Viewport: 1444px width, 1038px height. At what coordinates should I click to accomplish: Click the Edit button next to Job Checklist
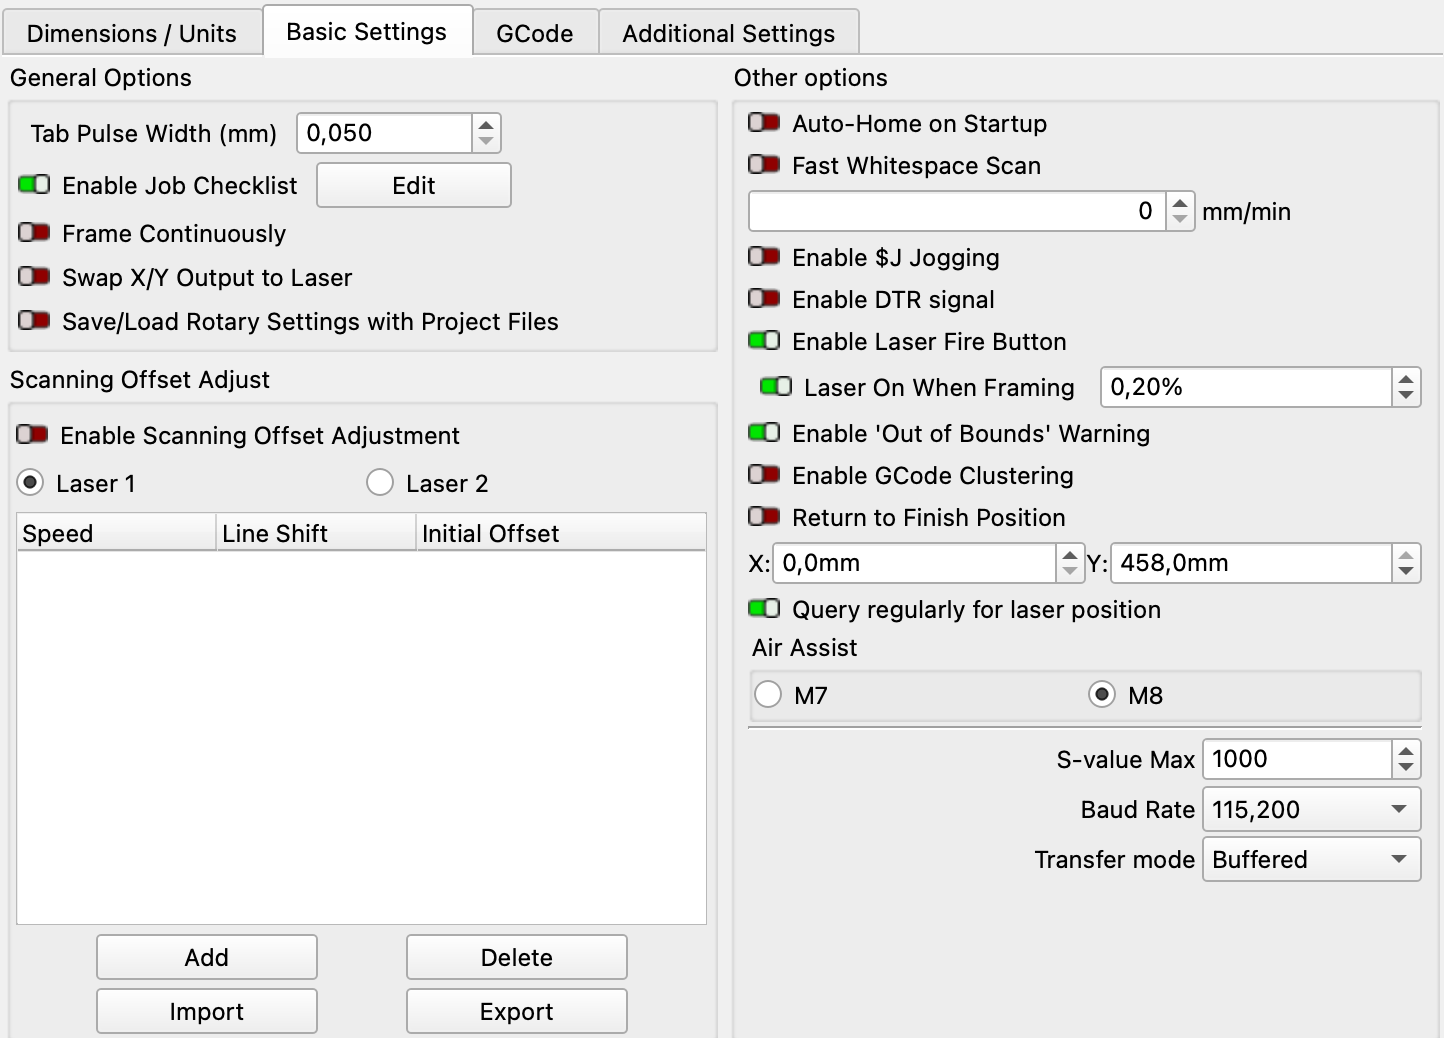coord(413,185)
